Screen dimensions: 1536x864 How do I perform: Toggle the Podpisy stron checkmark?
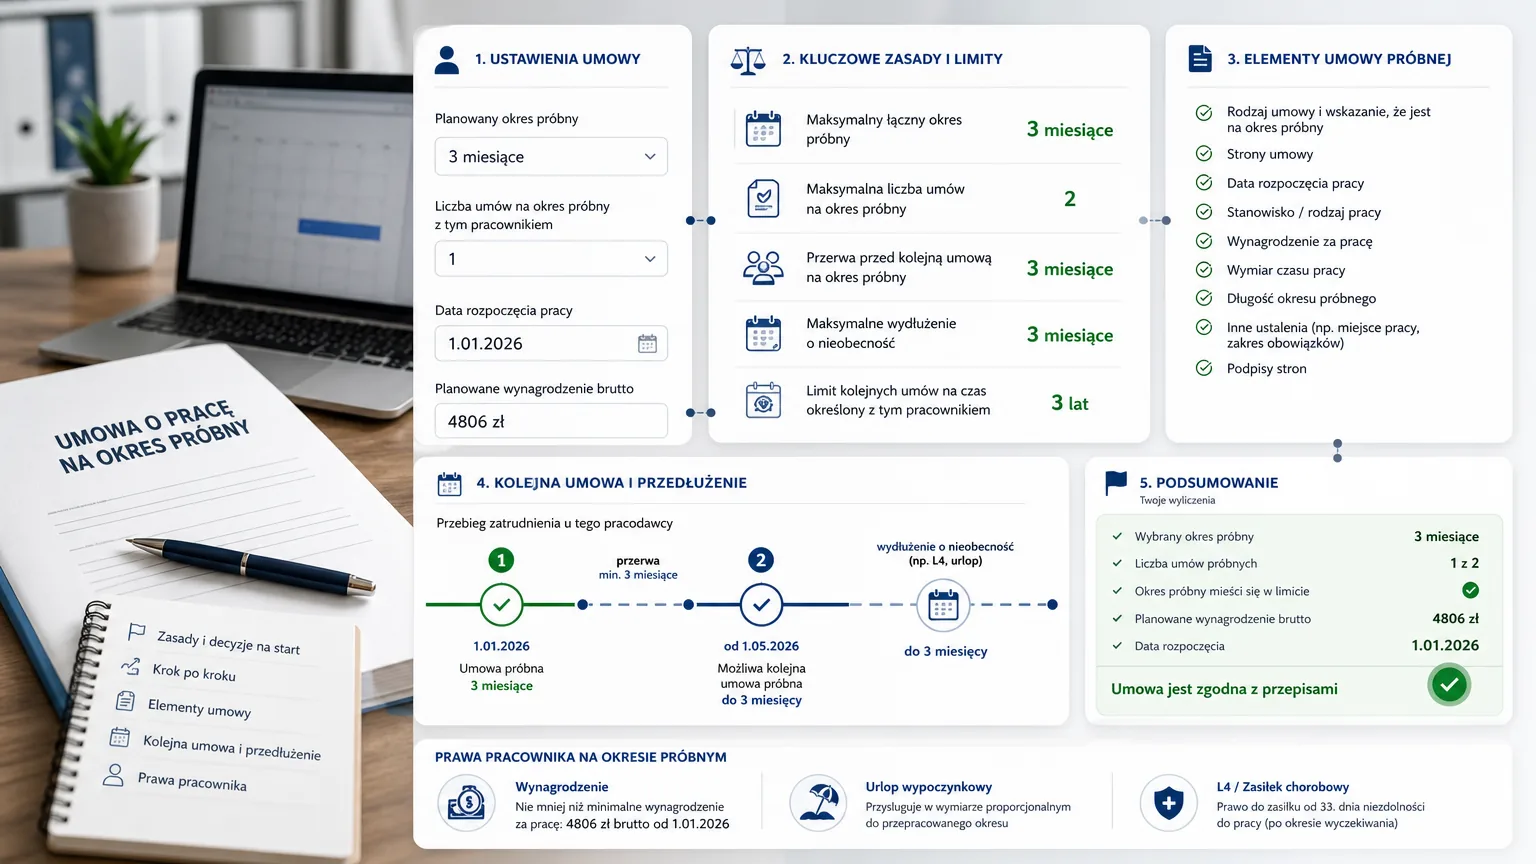coord(1204,368)
